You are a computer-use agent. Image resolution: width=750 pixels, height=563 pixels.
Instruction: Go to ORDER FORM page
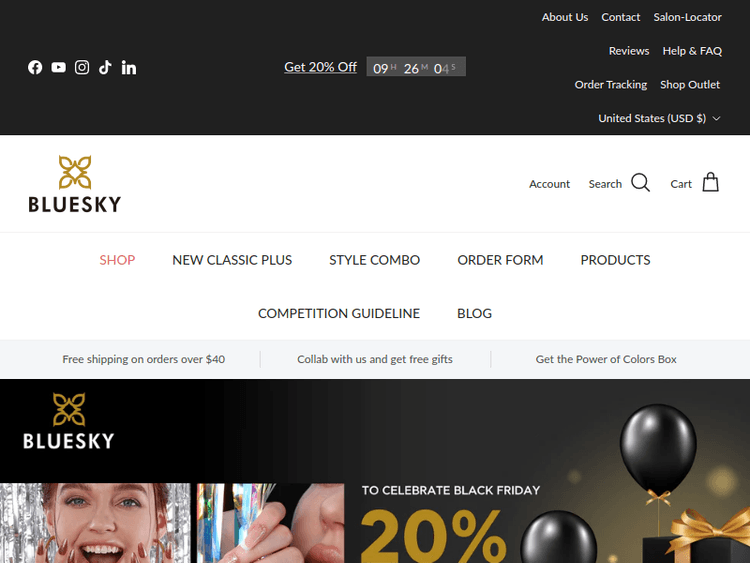(500, 260)
